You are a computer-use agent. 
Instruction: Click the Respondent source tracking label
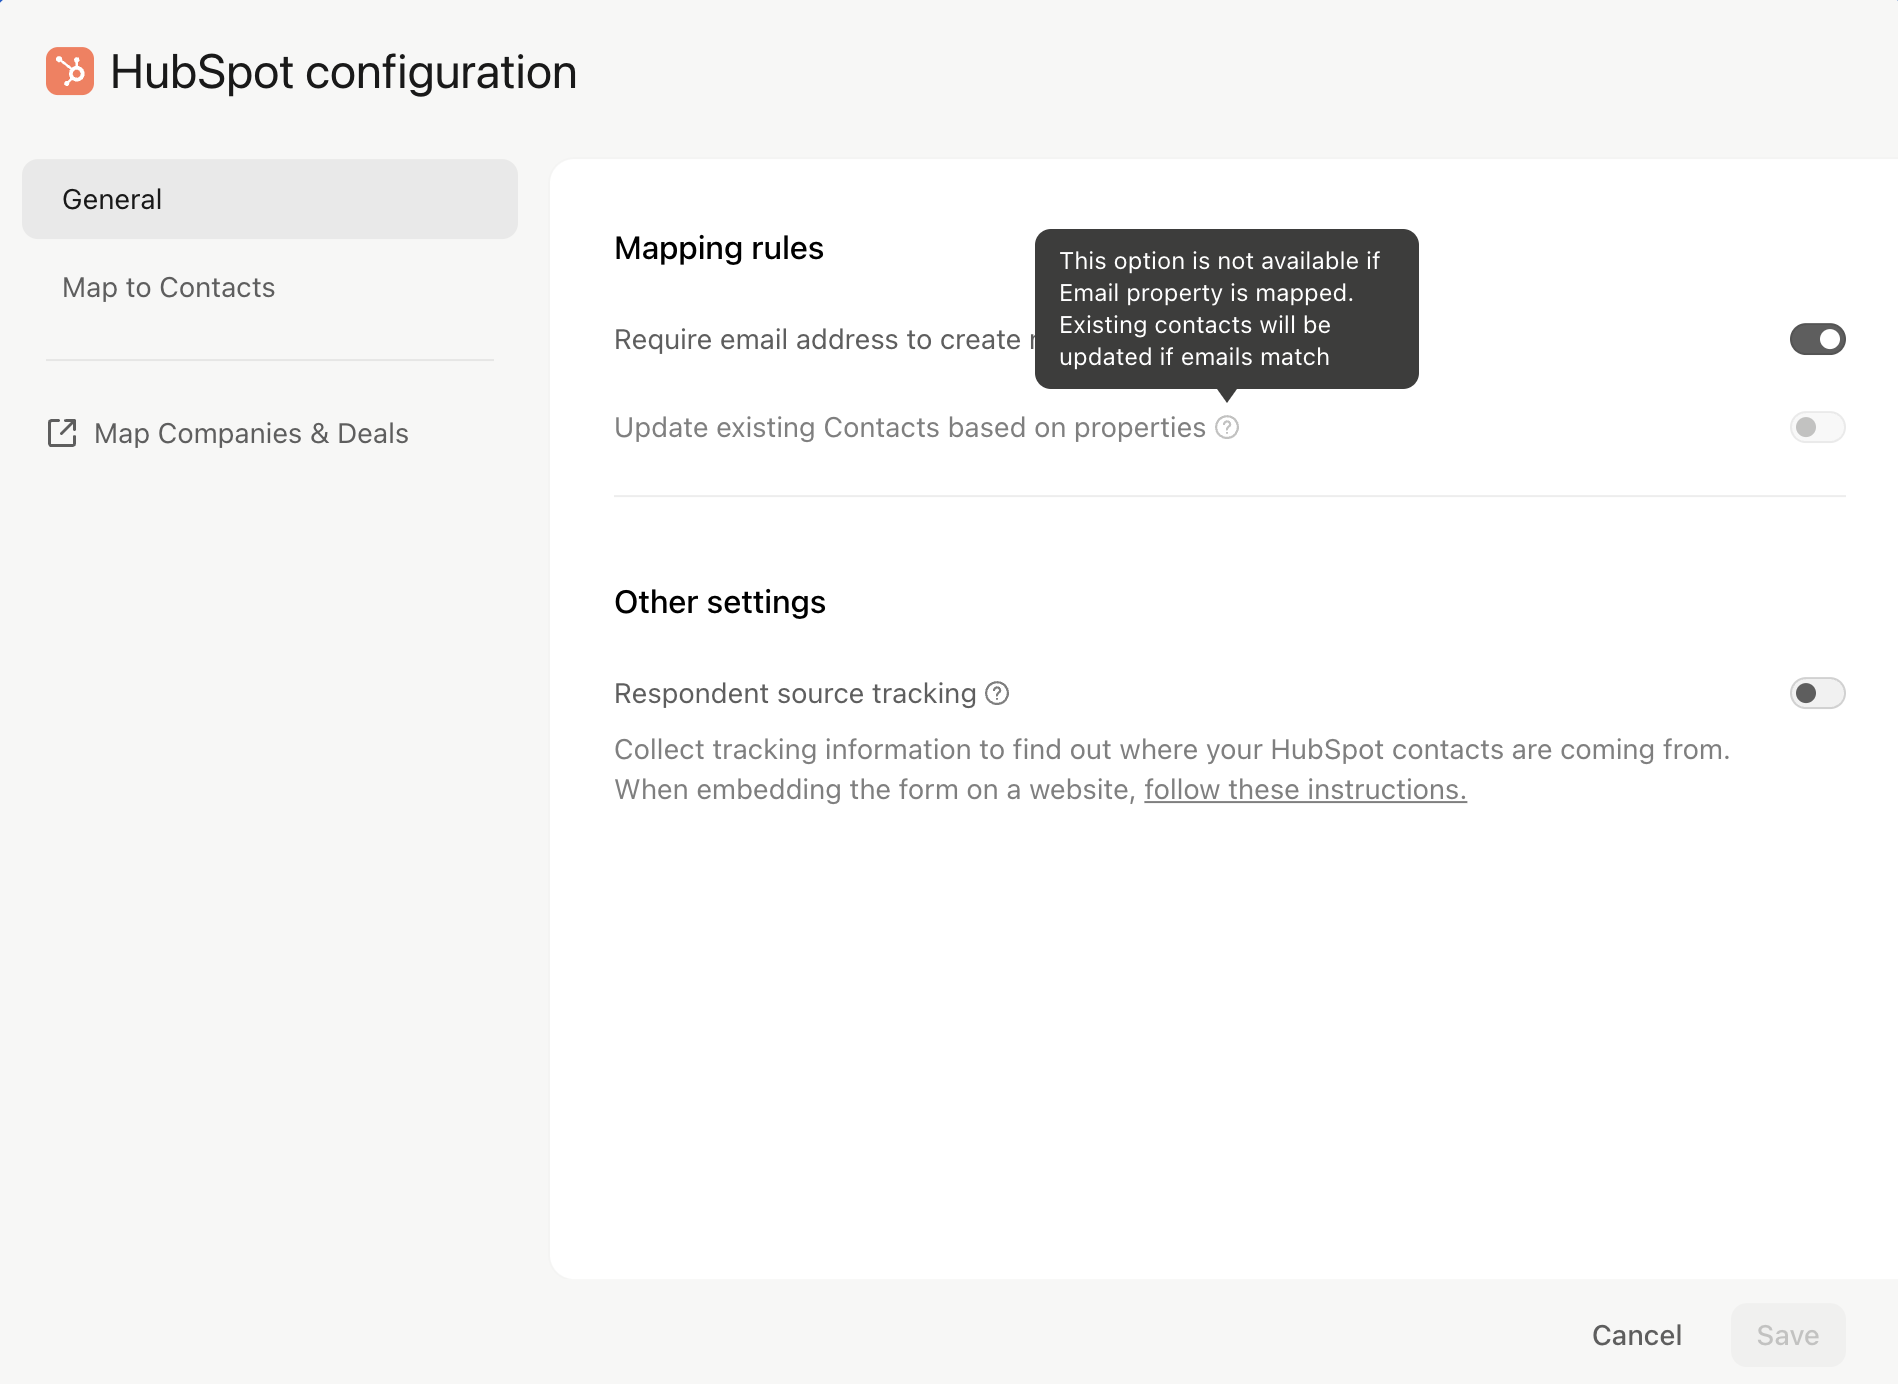[795, 693]
